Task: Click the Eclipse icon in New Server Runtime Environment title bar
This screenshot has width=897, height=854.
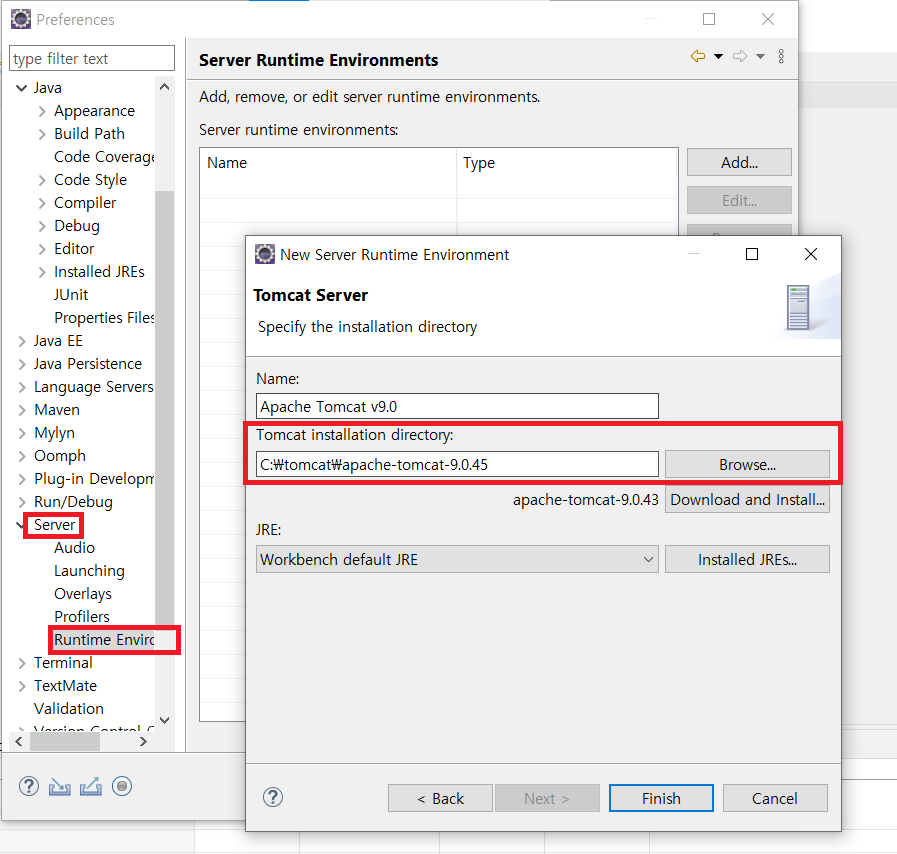Action: [264, 254]
